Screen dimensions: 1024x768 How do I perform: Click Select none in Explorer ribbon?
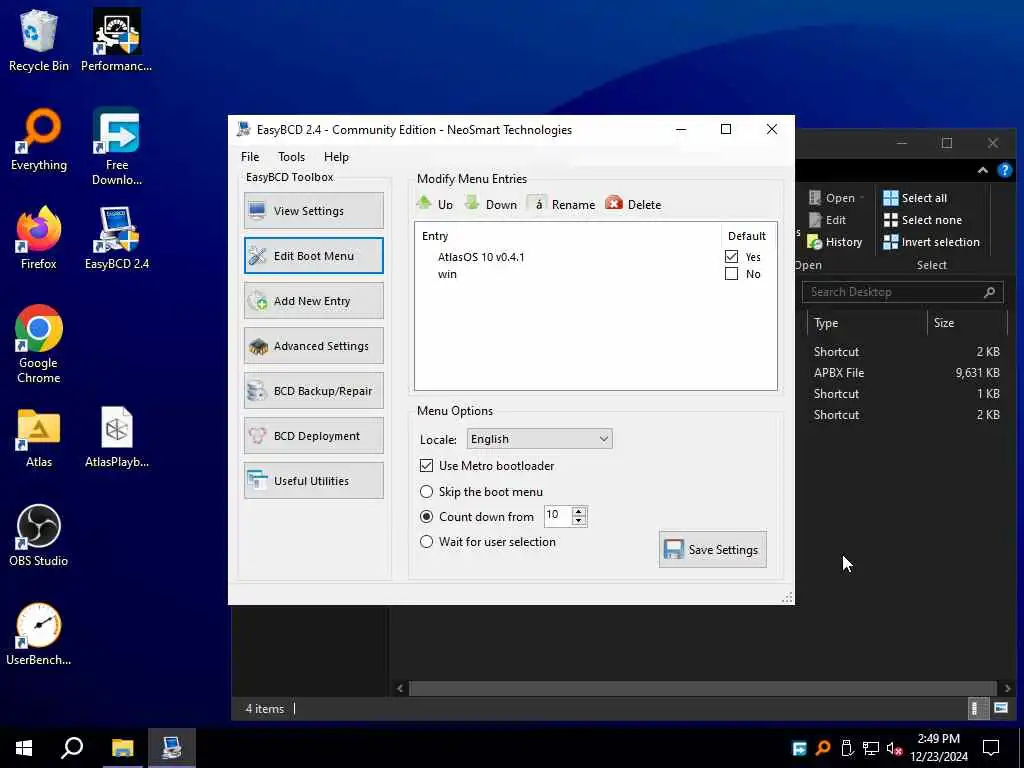tap(922, 220)
